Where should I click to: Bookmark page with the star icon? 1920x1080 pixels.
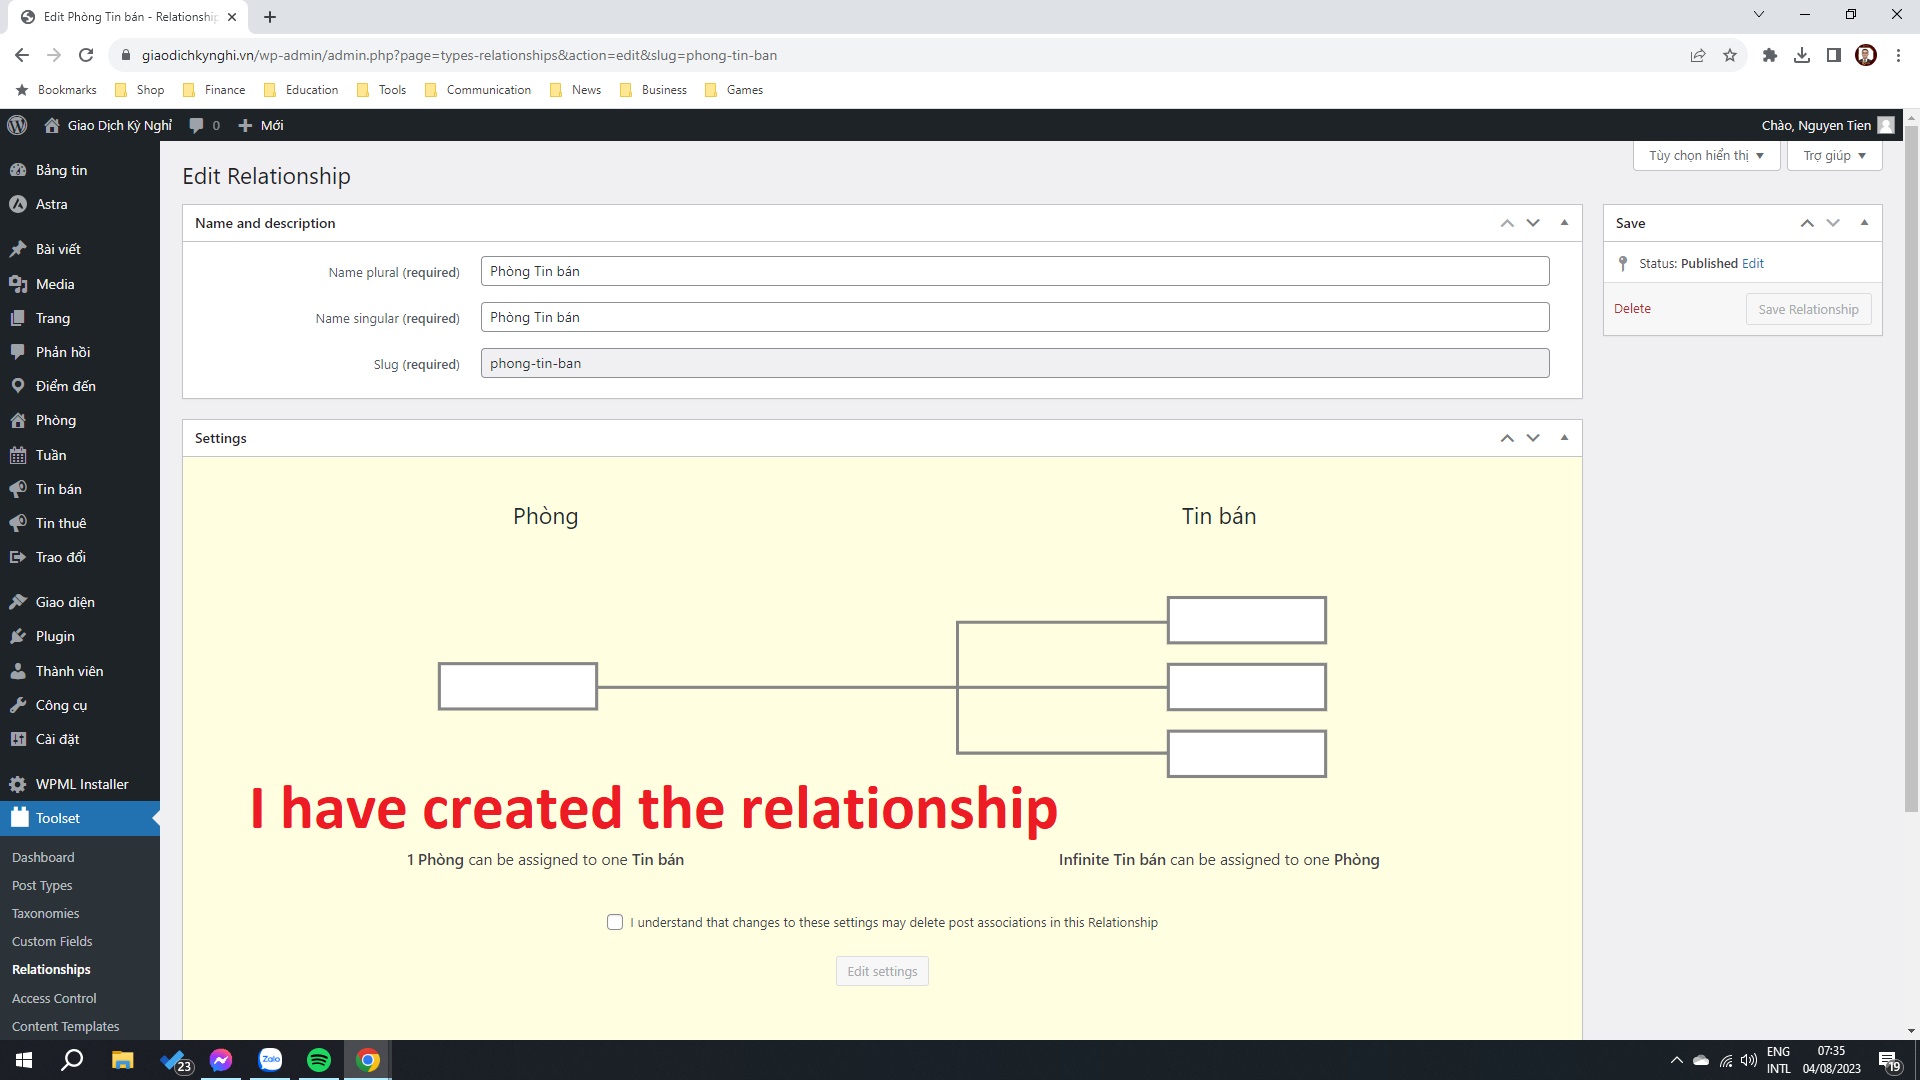1730,55
